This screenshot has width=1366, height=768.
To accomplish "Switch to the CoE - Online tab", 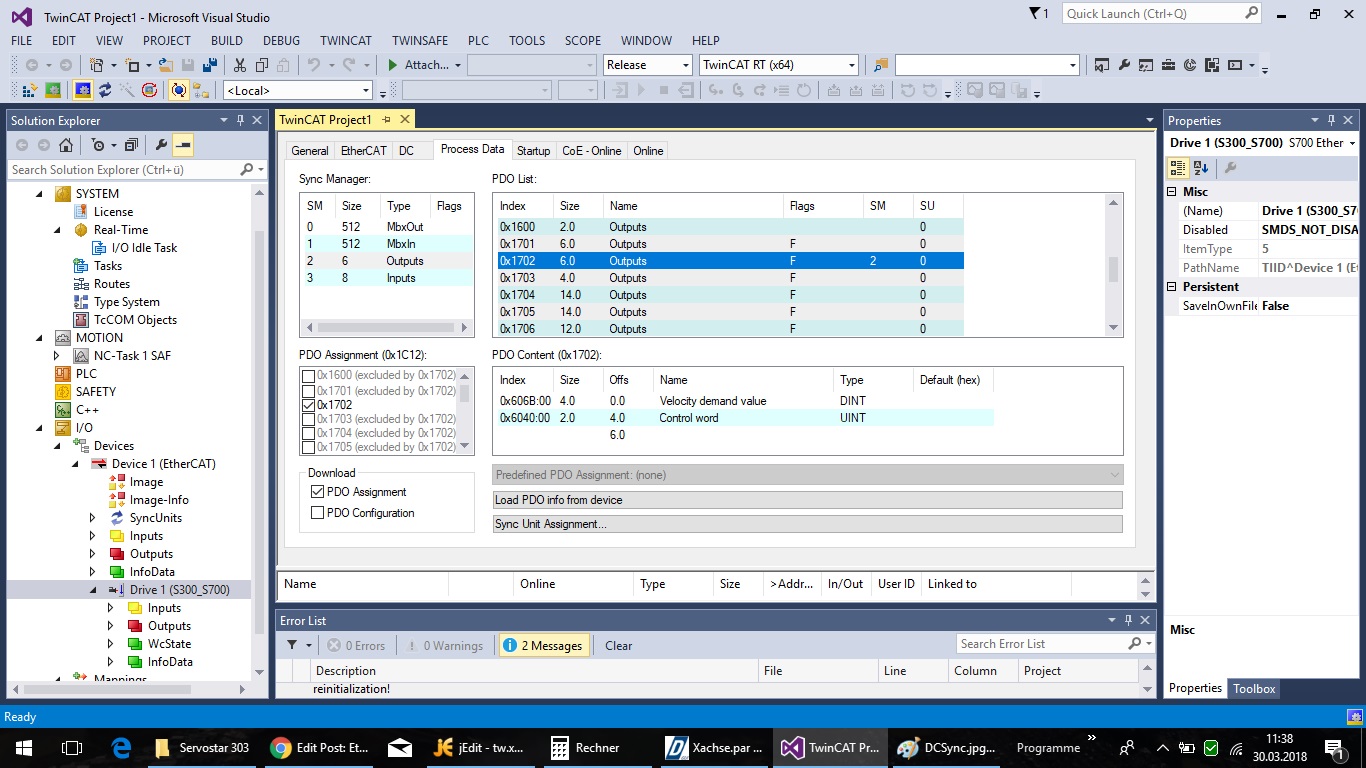I will (591, 151).
